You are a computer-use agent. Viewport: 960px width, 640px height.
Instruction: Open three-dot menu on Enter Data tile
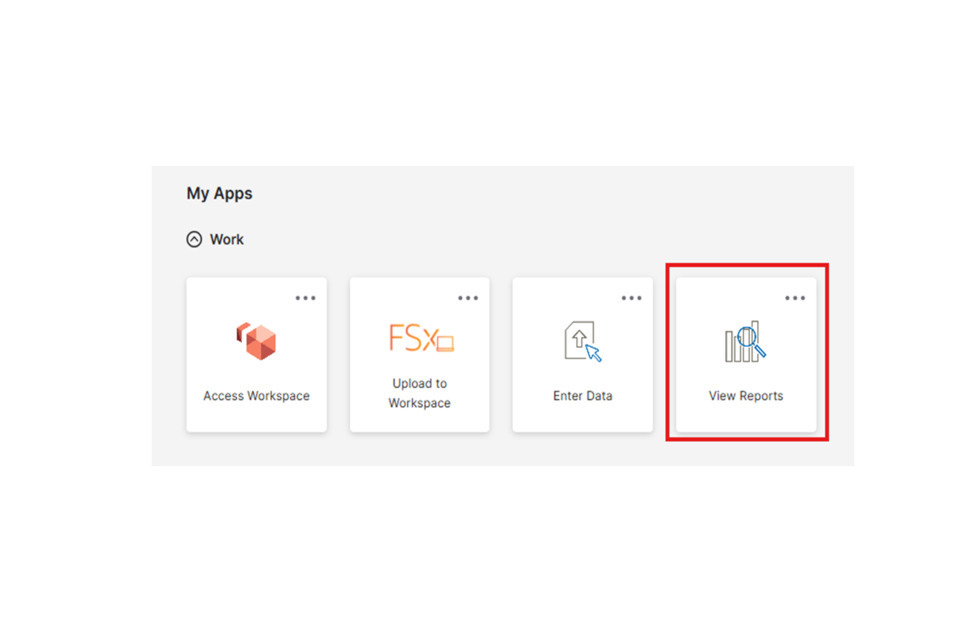(631, 298)
